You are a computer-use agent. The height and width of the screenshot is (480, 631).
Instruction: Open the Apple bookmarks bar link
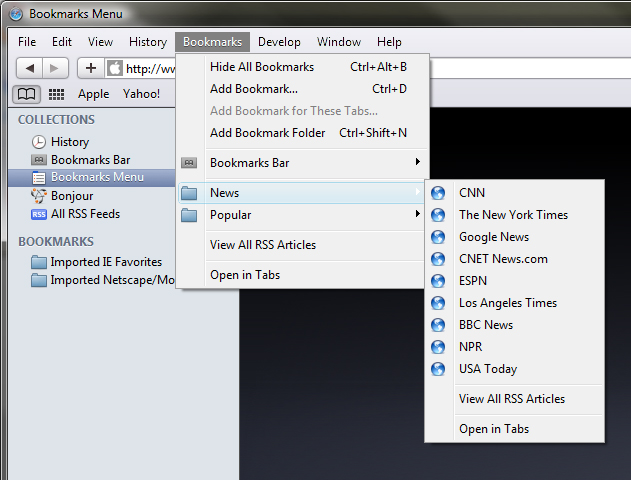[x=94, y=94]
